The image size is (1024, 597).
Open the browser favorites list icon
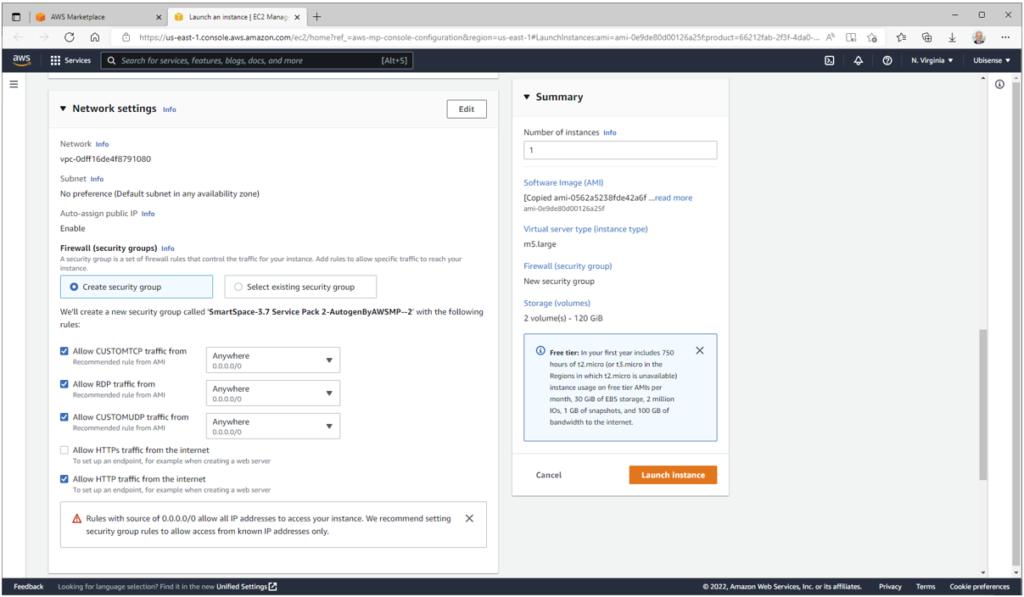click(901, 37)
